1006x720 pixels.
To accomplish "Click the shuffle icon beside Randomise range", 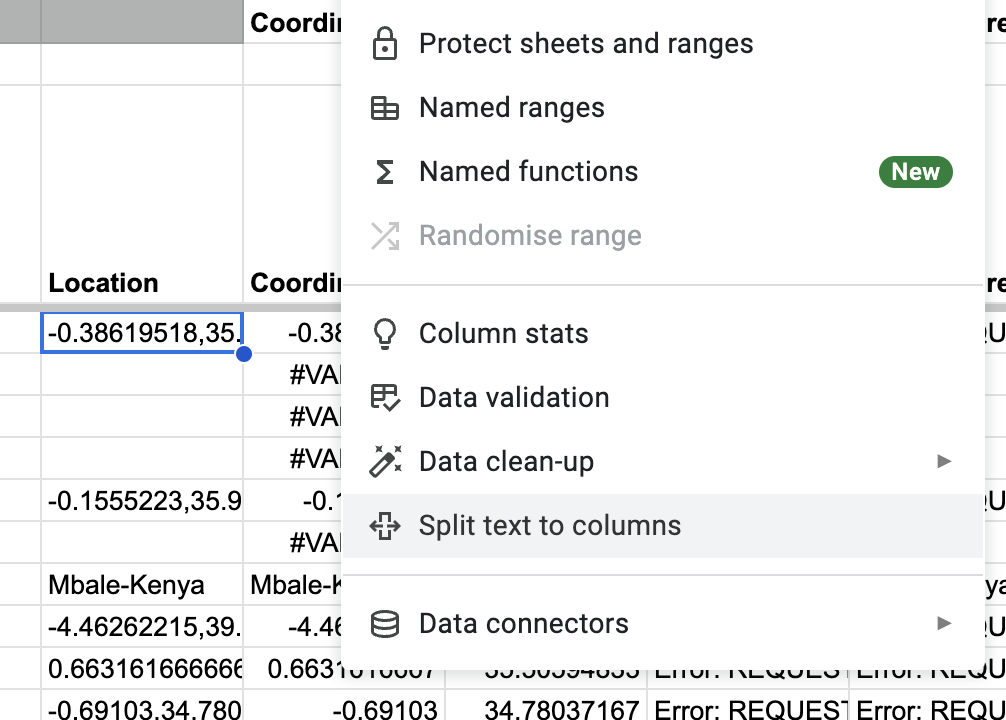I will pos(385,236).
